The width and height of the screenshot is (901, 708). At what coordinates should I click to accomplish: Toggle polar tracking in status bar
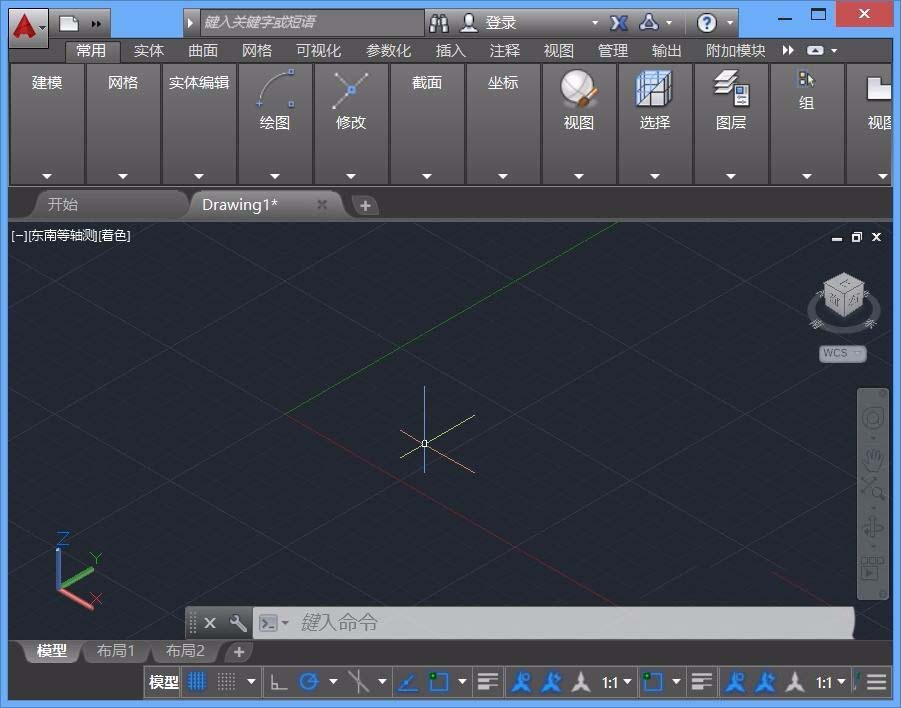[309, 682]
